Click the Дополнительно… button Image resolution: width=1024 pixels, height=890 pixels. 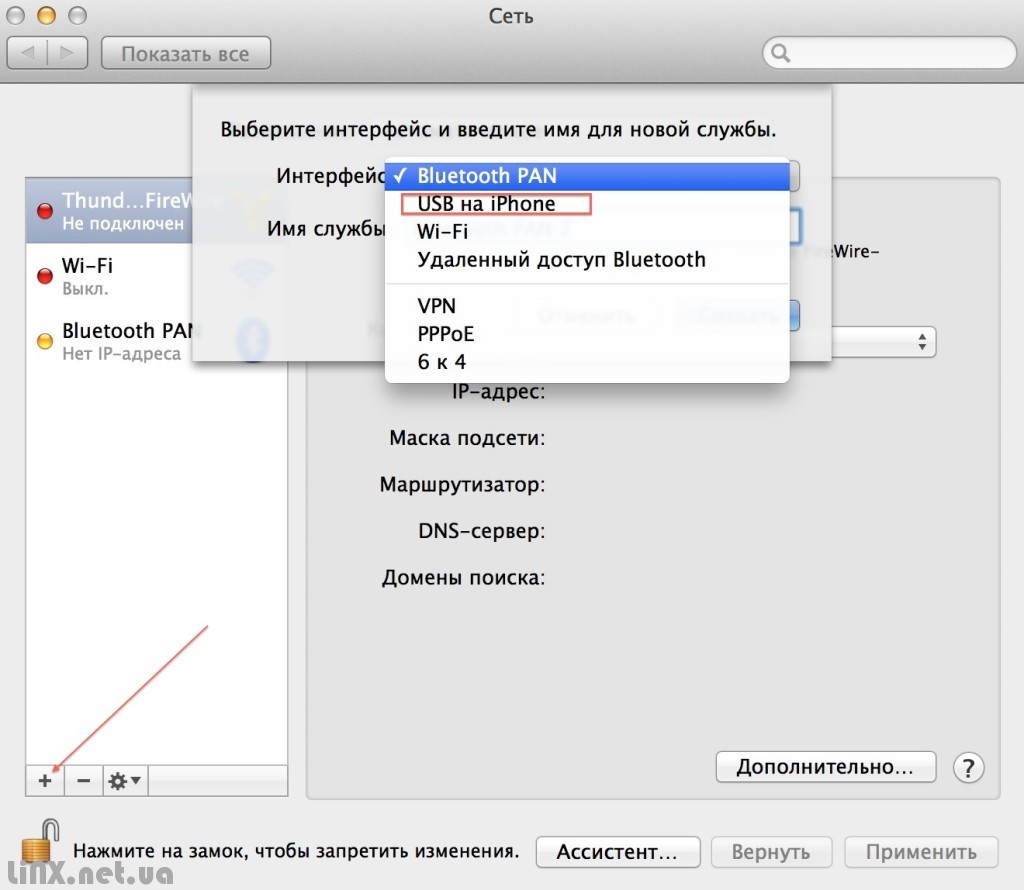coord(825,767)
